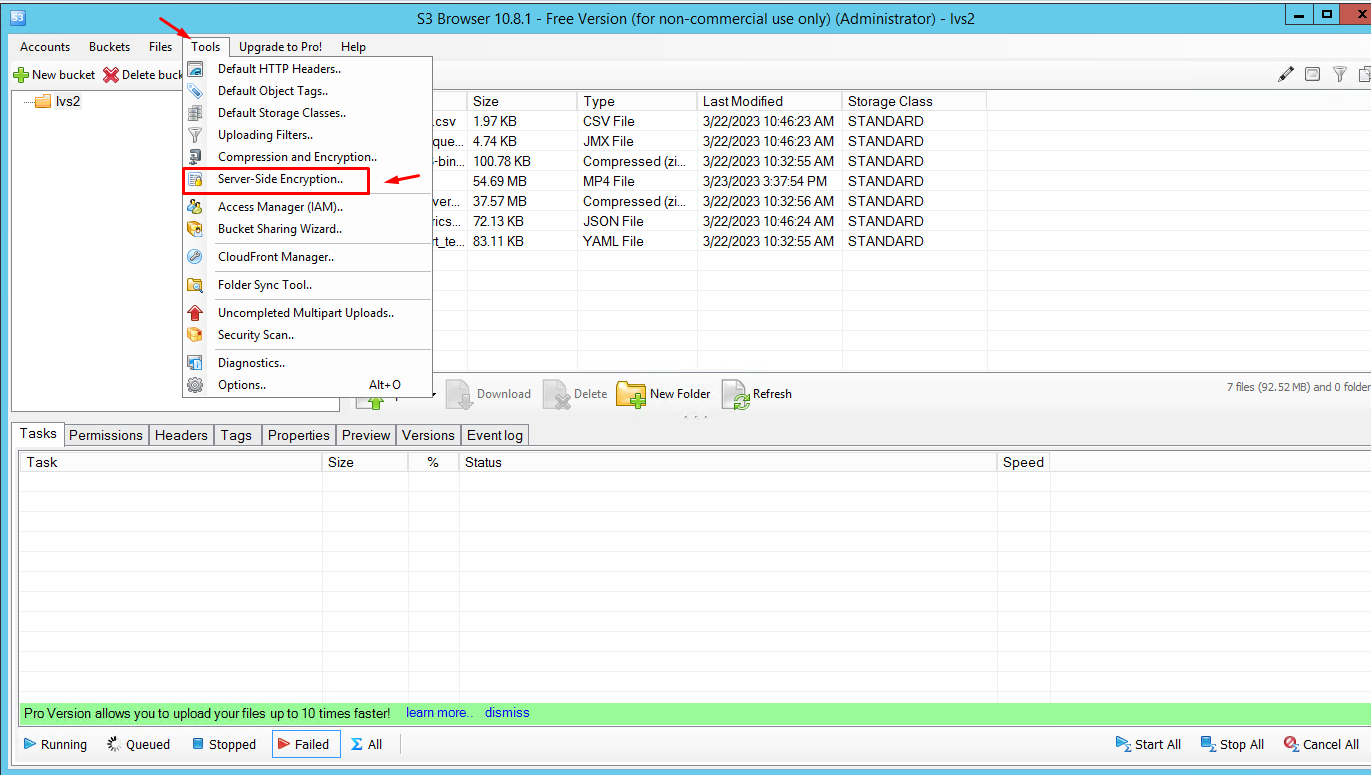Switch to the Tags tab
The height and width of the screenshot is (775, 1371).
236,435
